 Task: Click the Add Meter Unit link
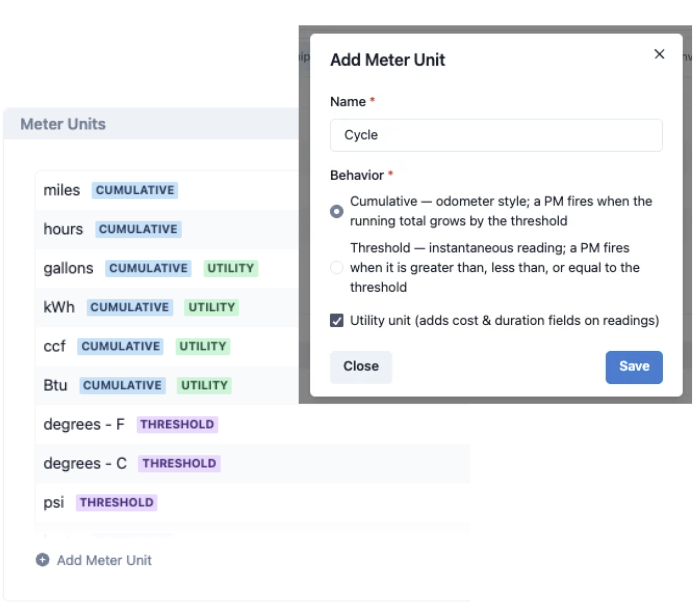(x=104, y=560)
